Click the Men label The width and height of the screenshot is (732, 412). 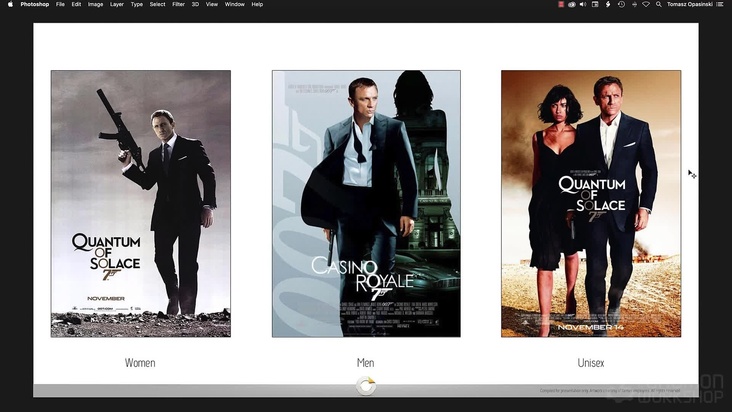[x=365, y=363]
